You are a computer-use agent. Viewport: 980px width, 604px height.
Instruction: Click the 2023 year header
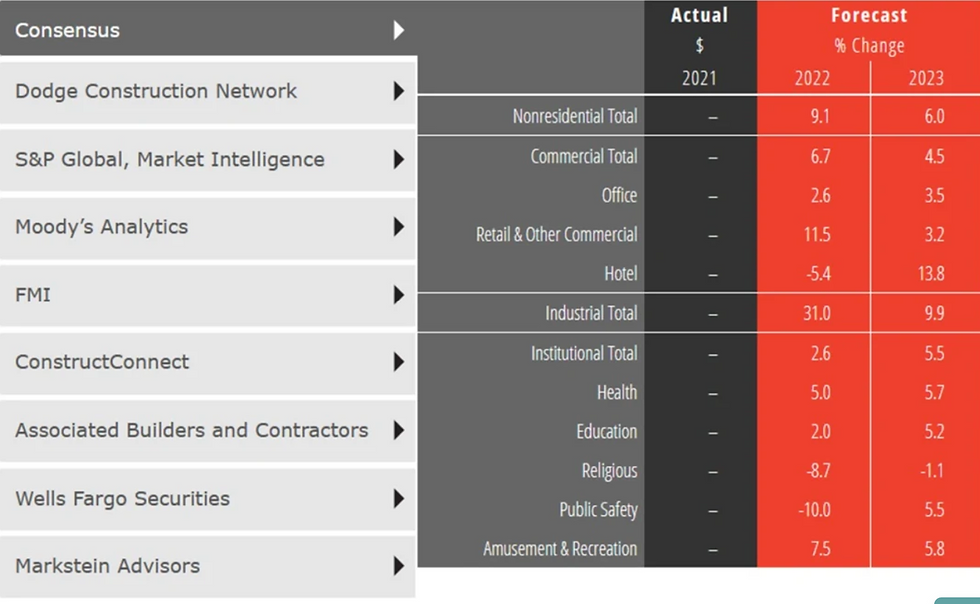coord(926,78)
